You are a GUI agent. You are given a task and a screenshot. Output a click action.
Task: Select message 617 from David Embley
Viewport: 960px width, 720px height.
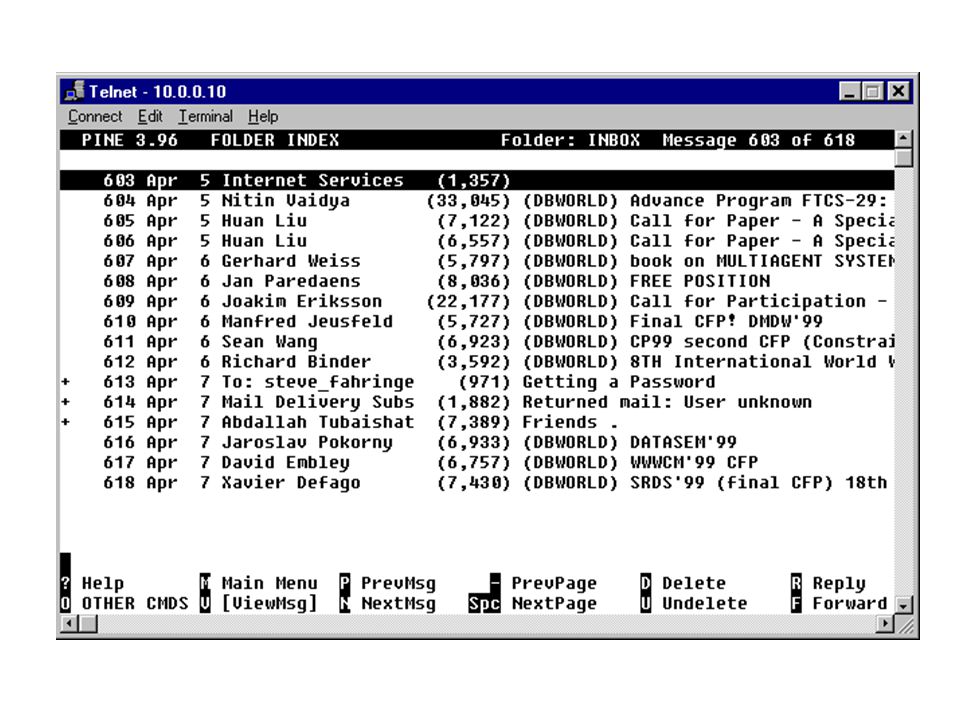[477, 463]
